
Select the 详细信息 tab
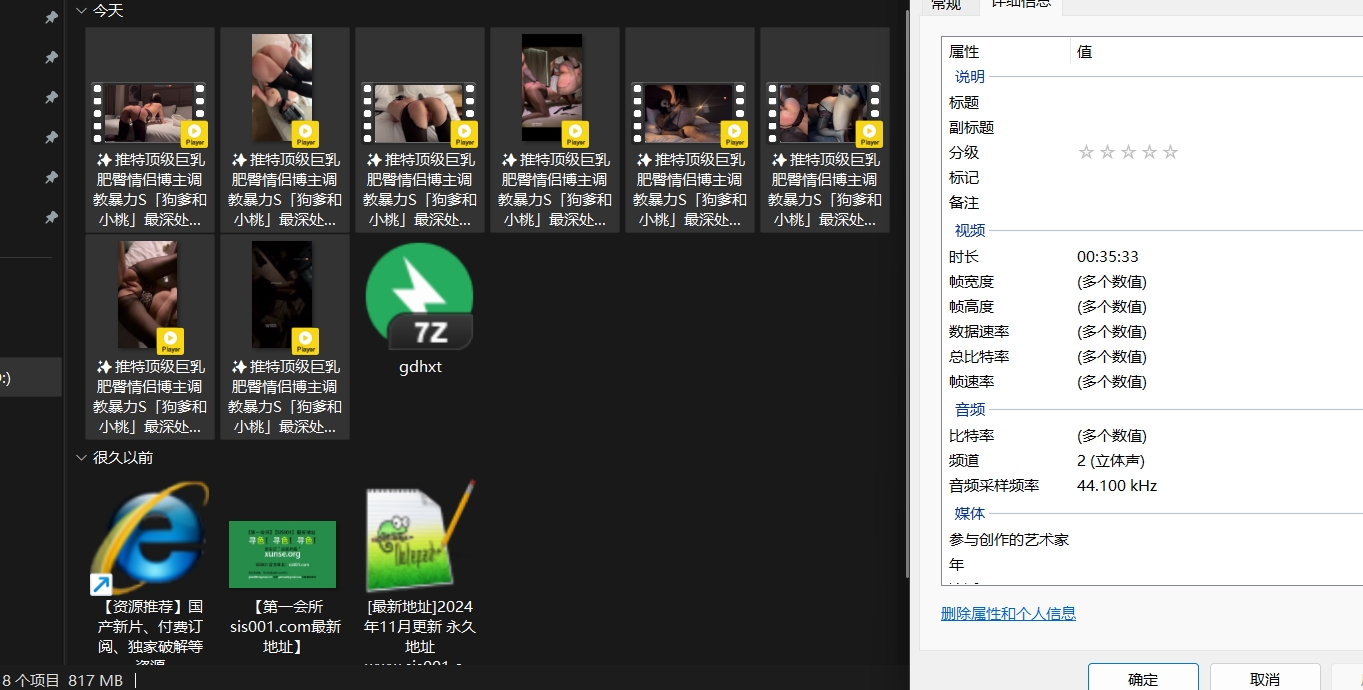[1020, 5]
